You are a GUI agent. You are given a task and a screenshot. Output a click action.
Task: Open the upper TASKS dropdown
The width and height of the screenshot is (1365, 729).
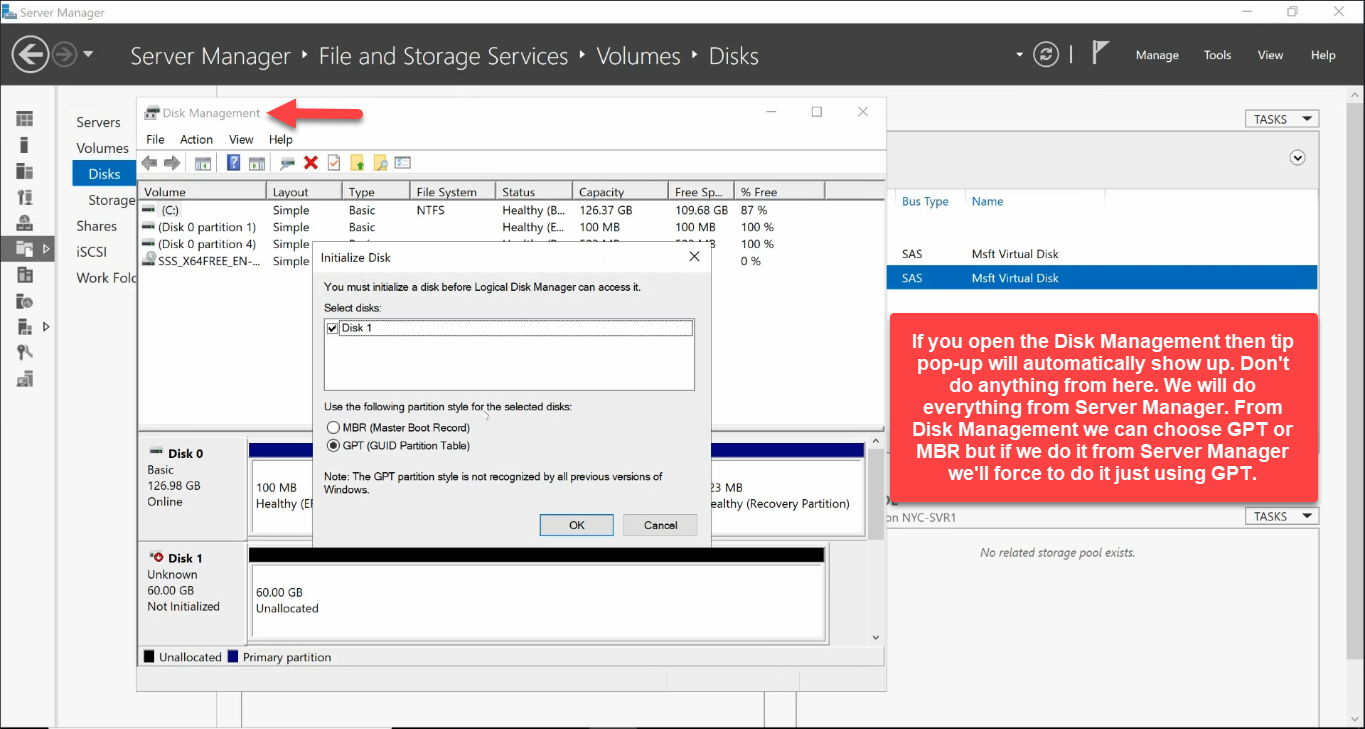pyautogui.click(x=1282, y=119)
